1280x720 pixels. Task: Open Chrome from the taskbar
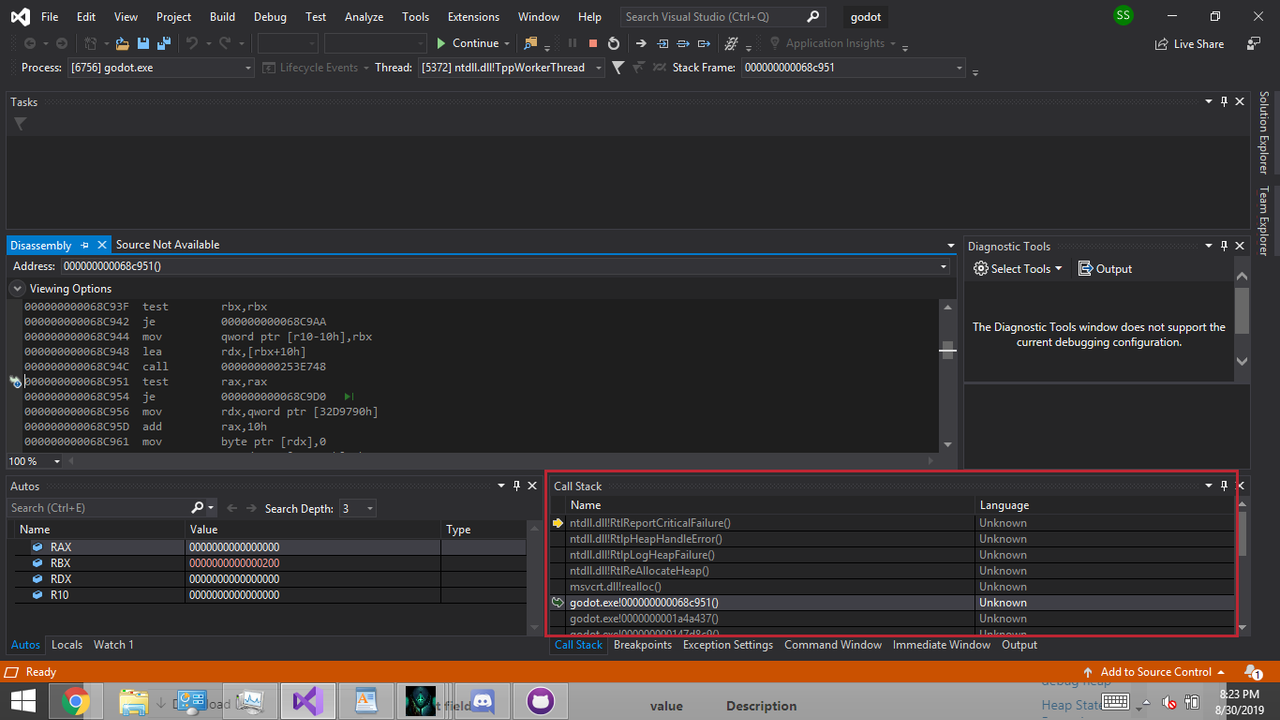[76, 701]
